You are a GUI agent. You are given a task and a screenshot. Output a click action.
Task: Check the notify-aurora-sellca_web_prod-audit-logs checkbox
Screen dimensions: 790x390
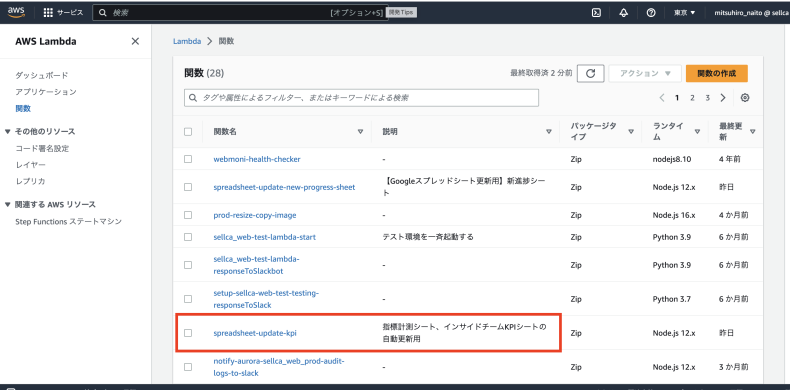tap(188, 367)
